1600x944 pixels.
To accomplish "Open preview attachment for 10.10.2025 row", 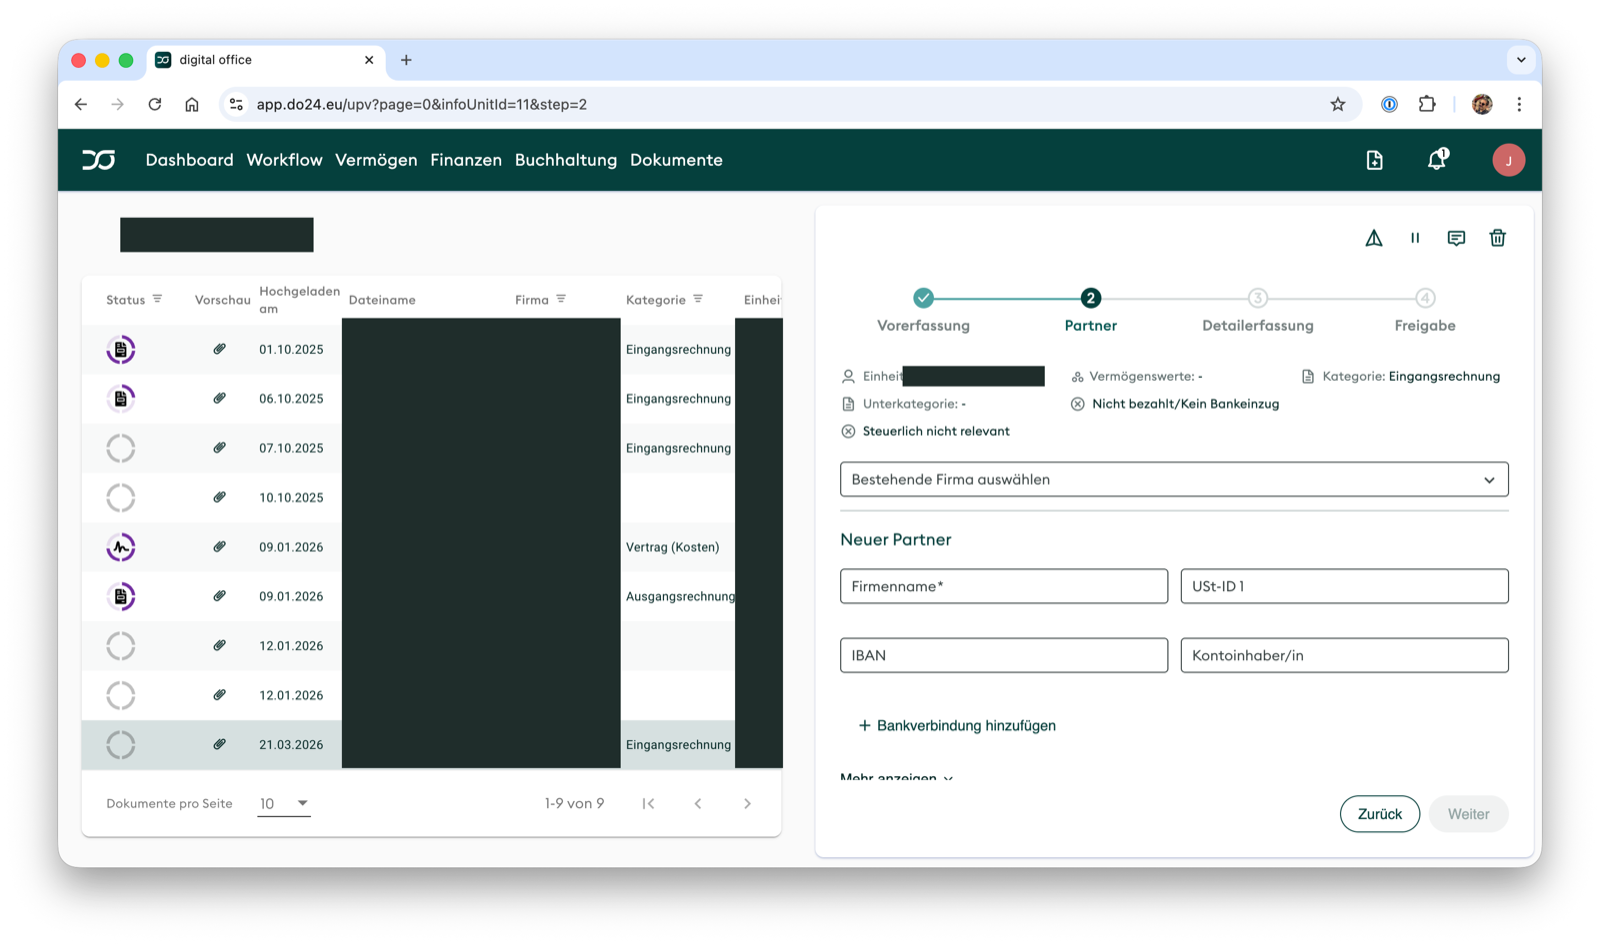I will (x=219, y=497).
